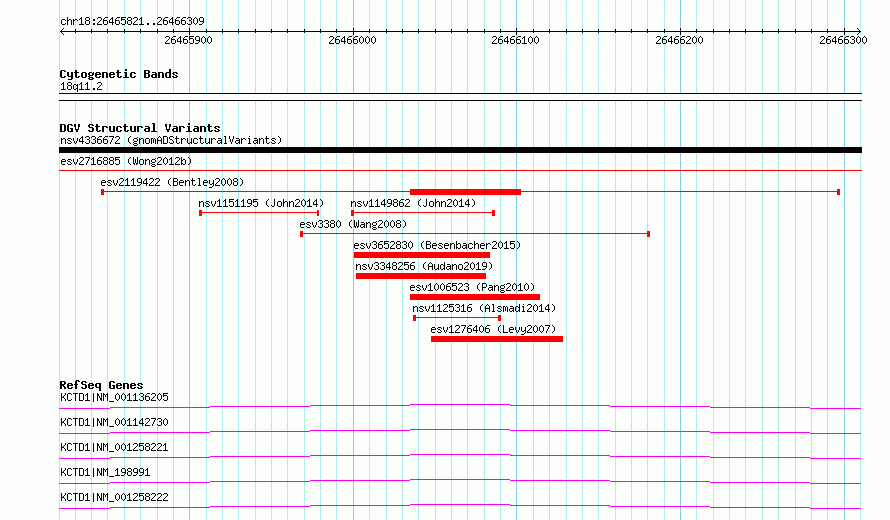Open nsv1151195 (John2014) variant label

tap(261, 203)
